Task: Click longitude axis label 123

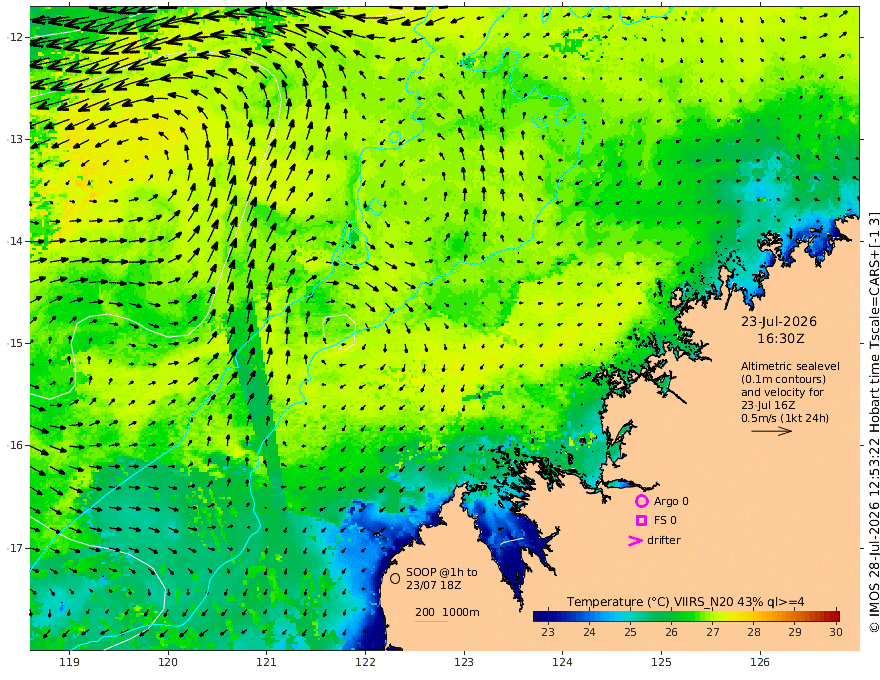Action: (x=464, y=662)
